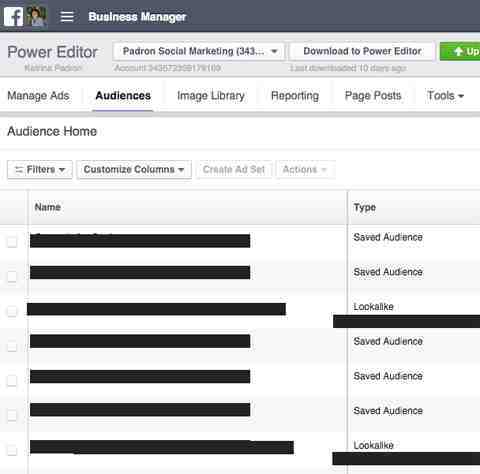The width and height of the screenshot is (480, 474).
Task: Click the green Upload button
Action: pyautogui.click(x=460, y=51)
